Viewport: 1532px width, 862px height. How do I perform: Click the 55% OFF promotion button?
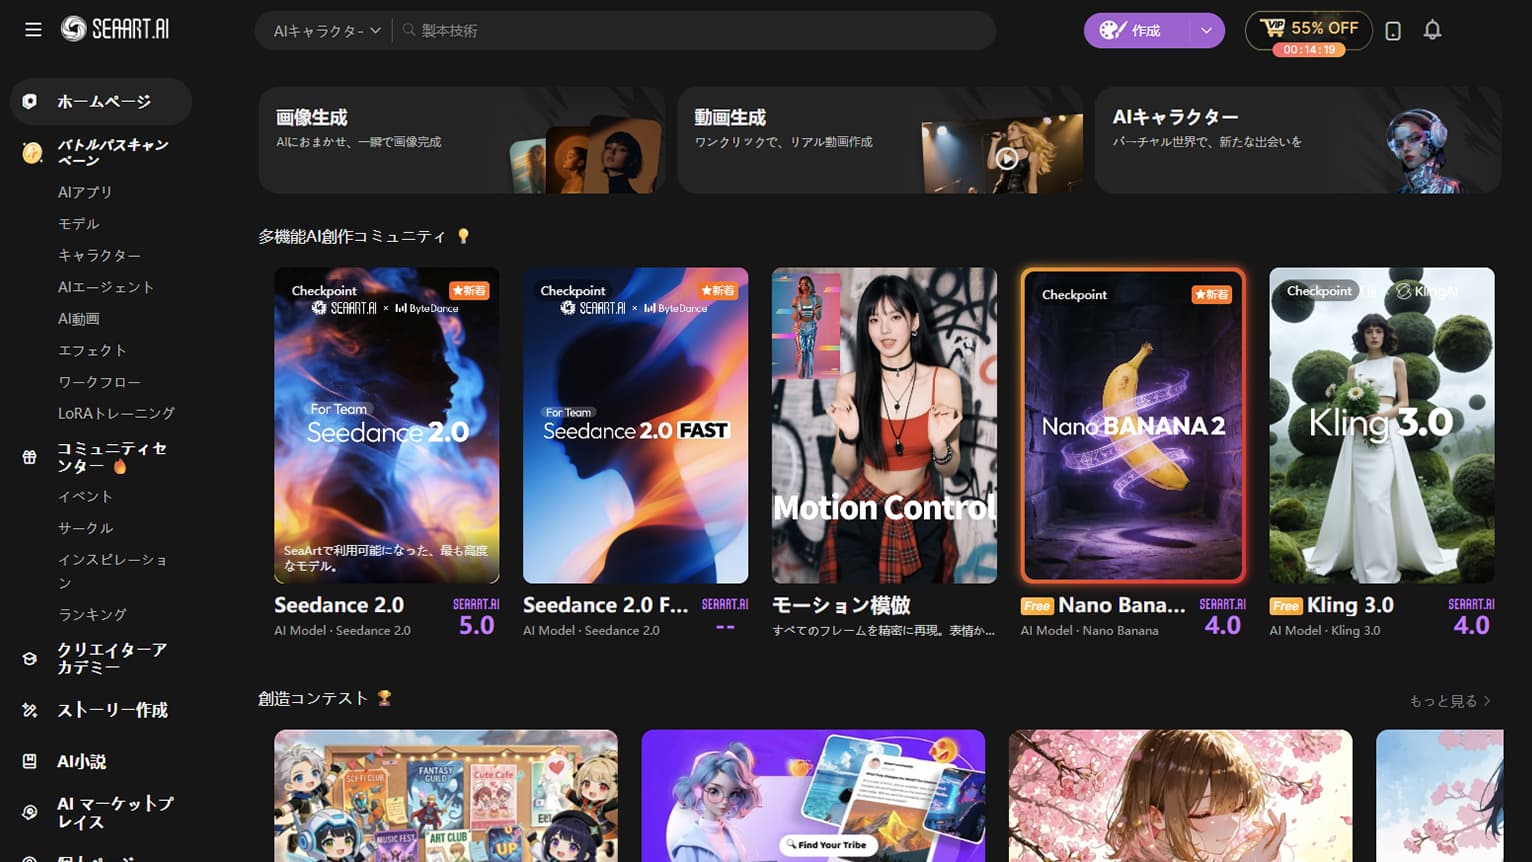1308,31
